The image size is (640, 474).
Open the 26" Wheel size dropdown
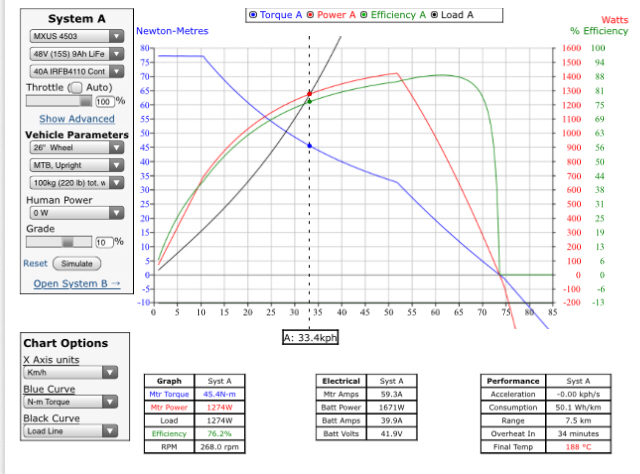[x=75, y=147]
